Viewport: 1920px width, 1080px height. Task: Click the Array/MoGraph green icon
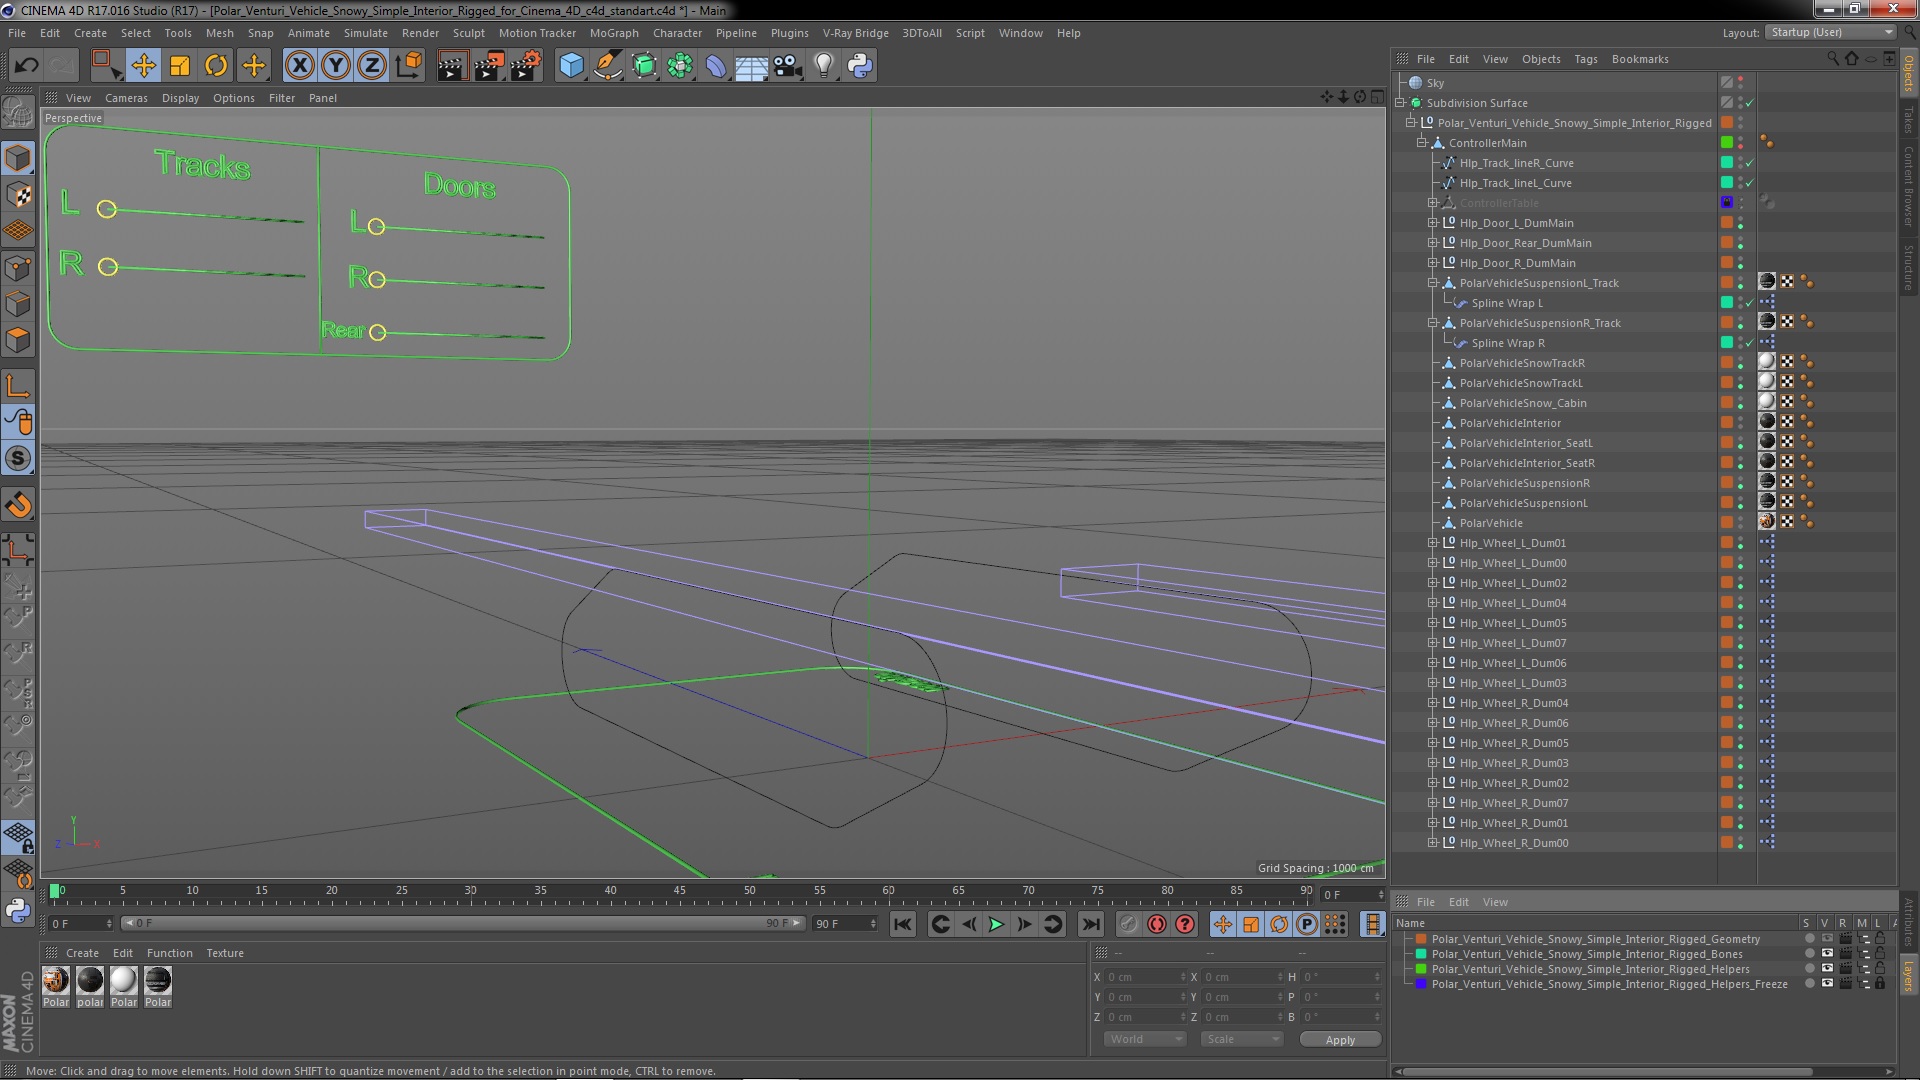click(680, 66)
